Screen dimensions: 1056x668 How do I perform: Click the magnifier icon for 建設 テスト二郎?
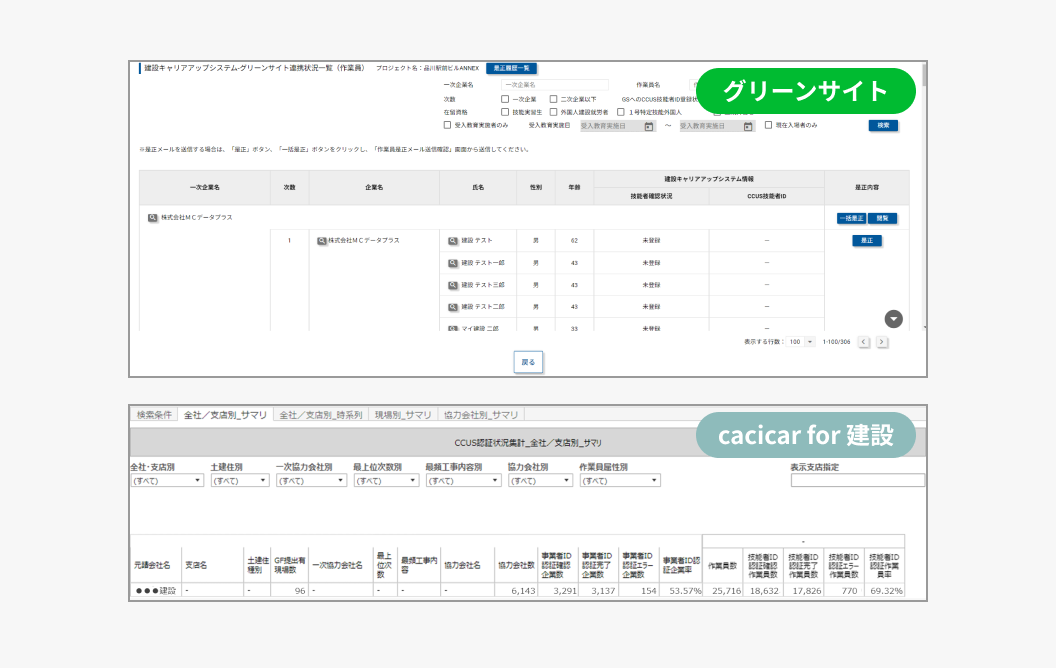[x=453, y=307]
